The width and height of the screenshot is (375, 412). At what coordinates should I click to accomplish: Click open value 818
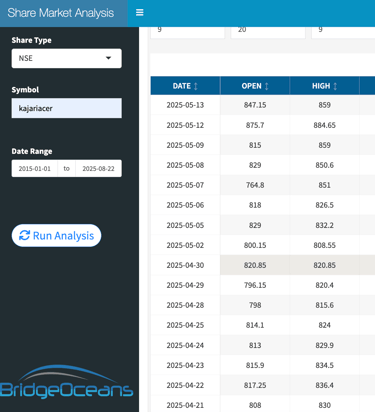[255, 205]
